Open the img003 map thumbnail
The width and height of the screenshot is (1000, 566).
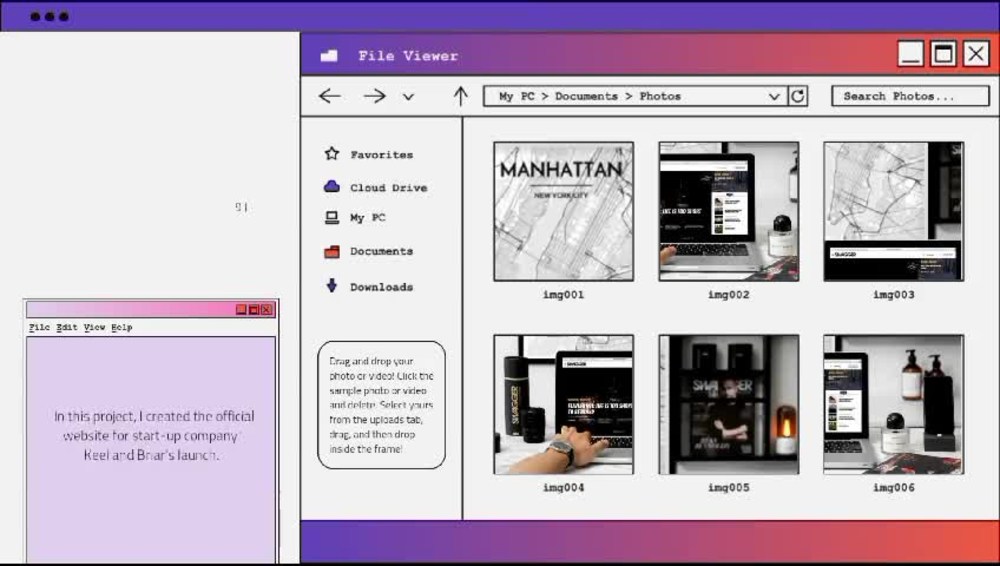893,211
